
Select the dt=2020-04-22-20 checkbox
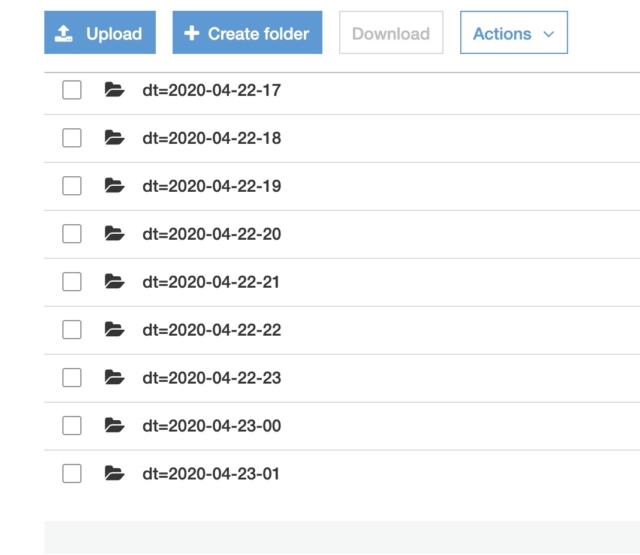pos(72,234)
